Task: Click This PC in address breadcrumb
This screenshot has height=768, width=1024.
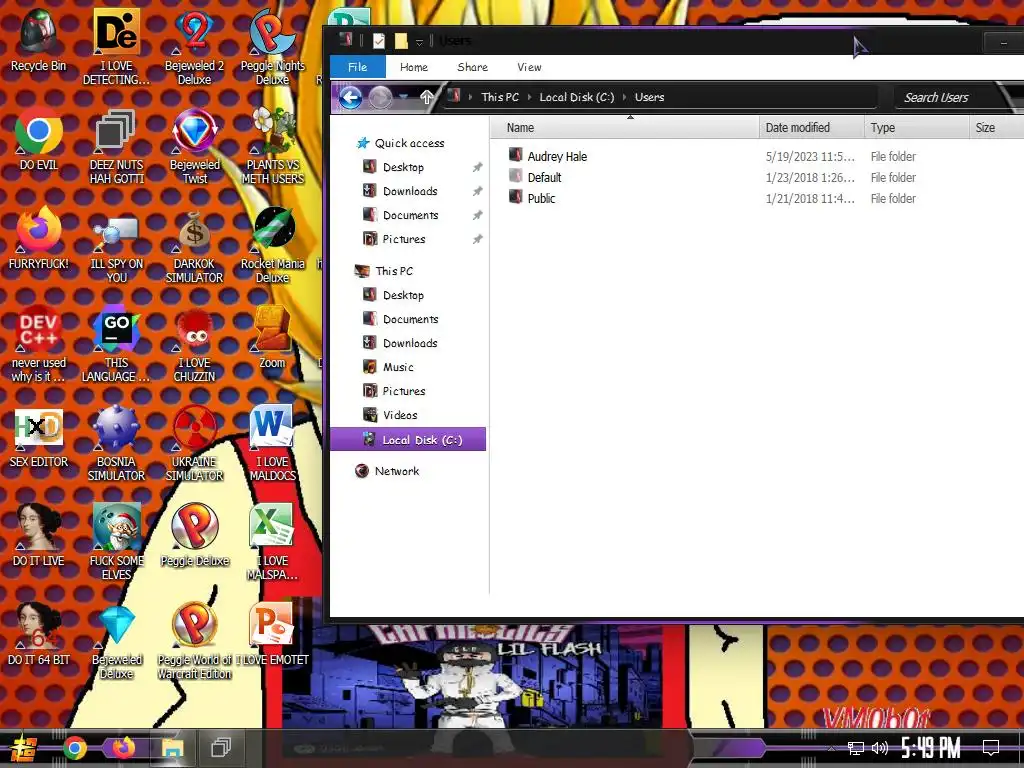Action: pos(500,97)
